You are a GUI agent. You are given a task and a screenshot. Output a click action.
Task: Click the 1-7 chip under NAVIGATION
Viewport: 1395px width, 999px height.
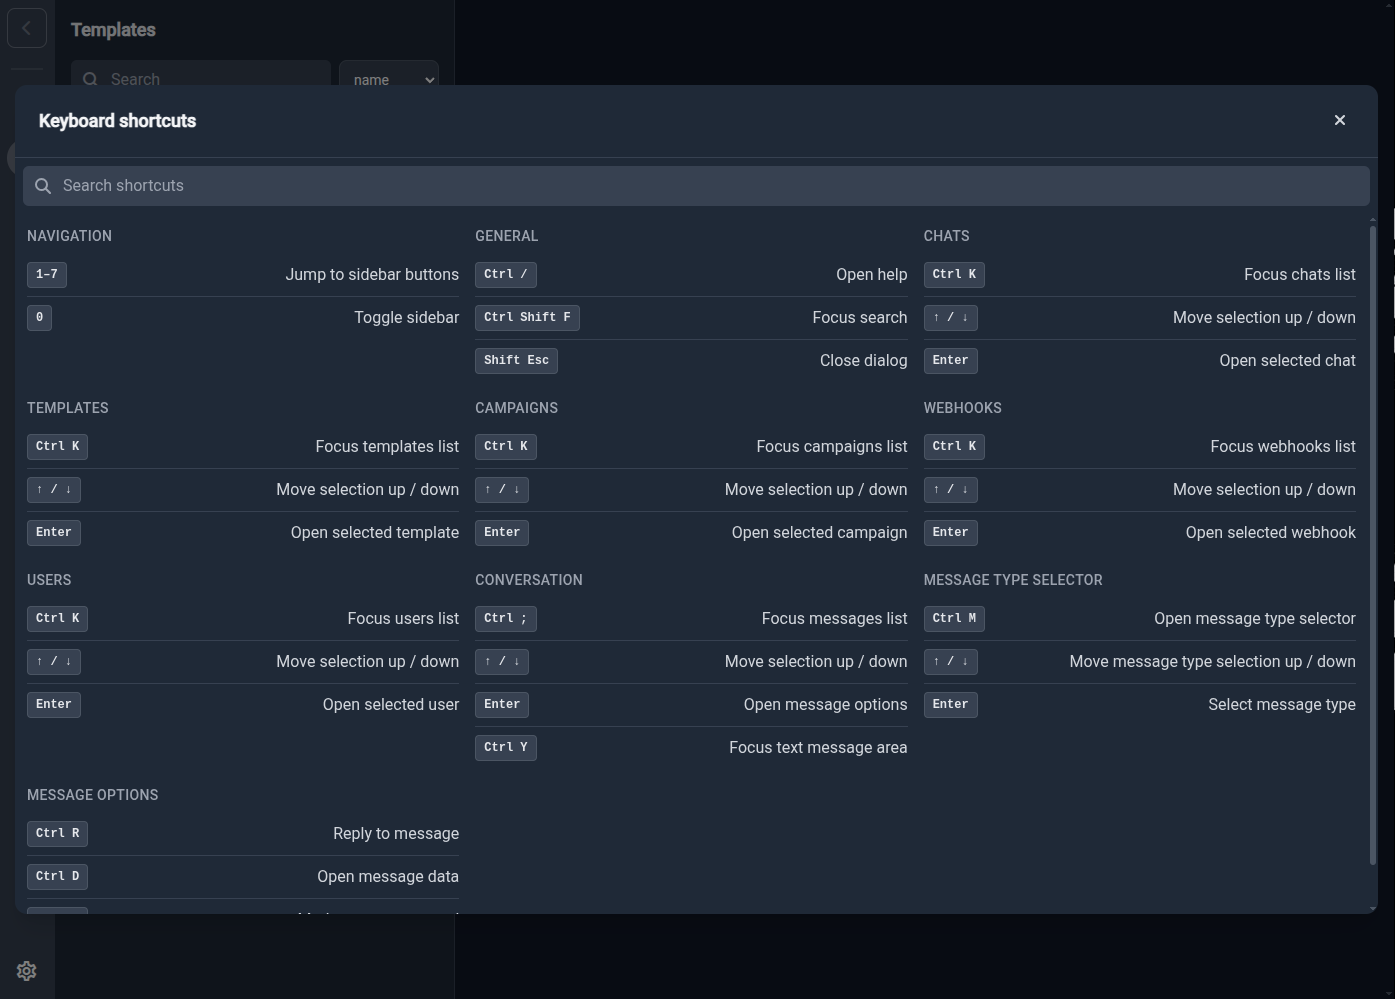tap(46, 274)
